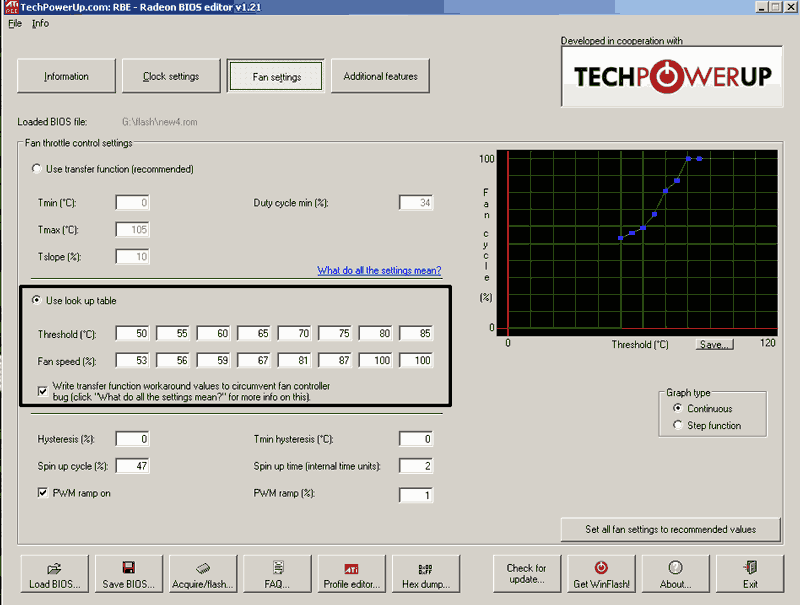800x605 pixels.
Task: Click the Spin up cycle input field
Action: pyautogui.click(x=132, y=466)
